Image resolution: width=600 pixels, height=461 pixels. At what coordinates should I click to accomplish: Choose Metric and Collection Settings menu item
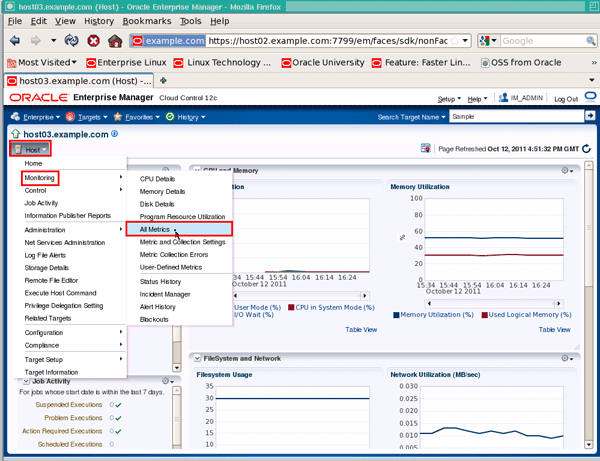pos(182,242)
